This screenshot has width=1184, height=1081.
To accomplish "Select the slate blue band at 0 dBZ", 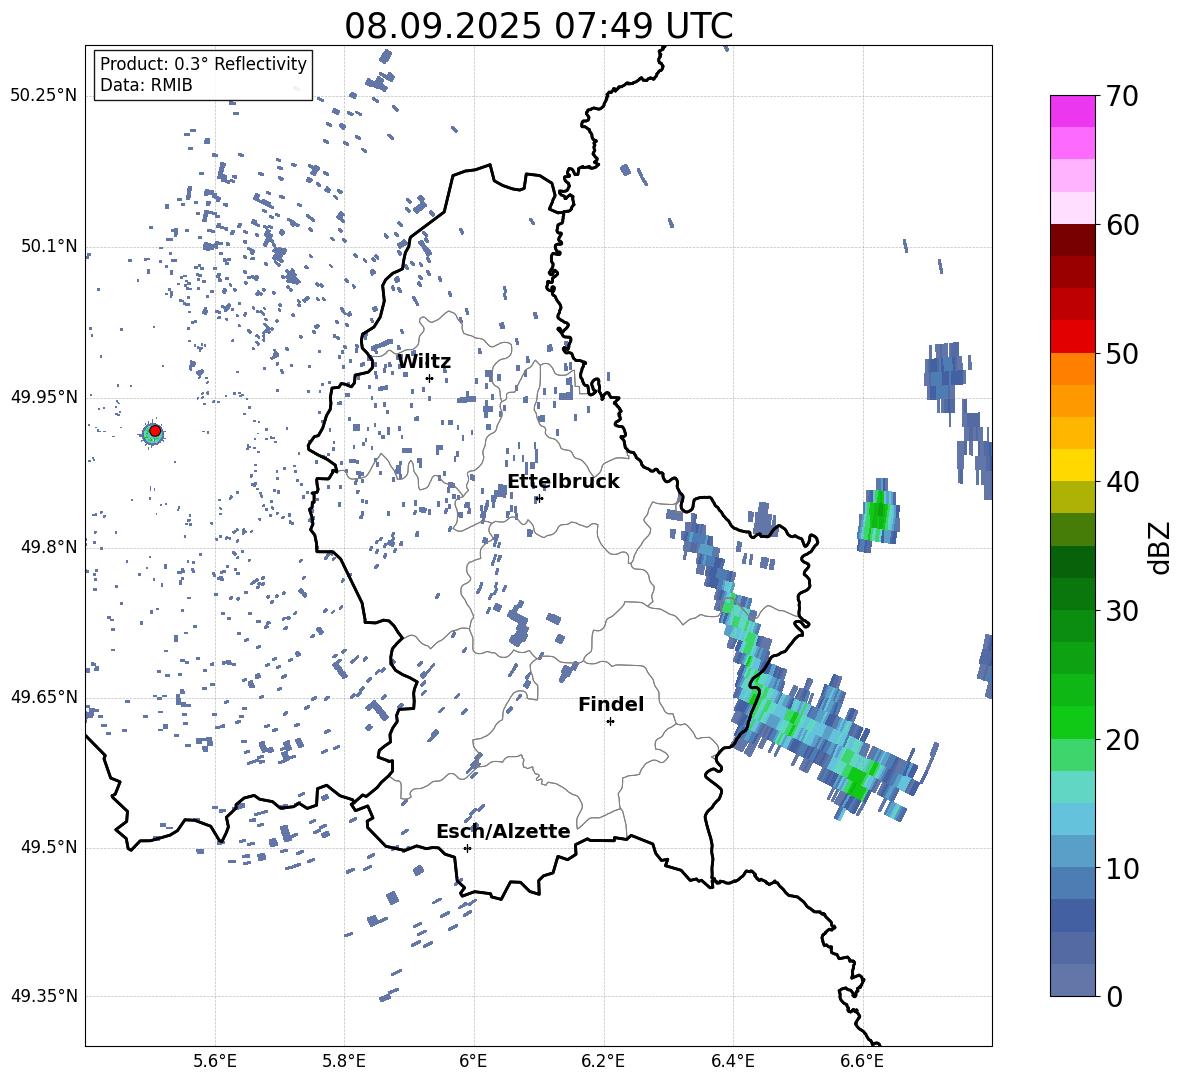I will coord(1073,980).
